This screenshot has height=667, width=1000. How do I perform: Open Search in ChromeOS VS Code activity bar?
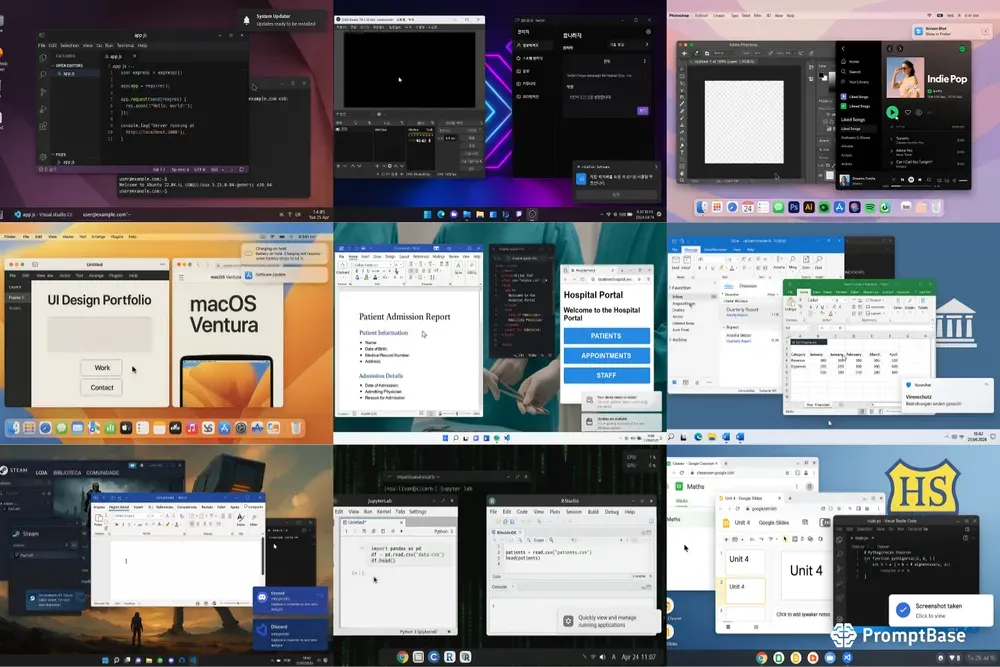[839, 554]
